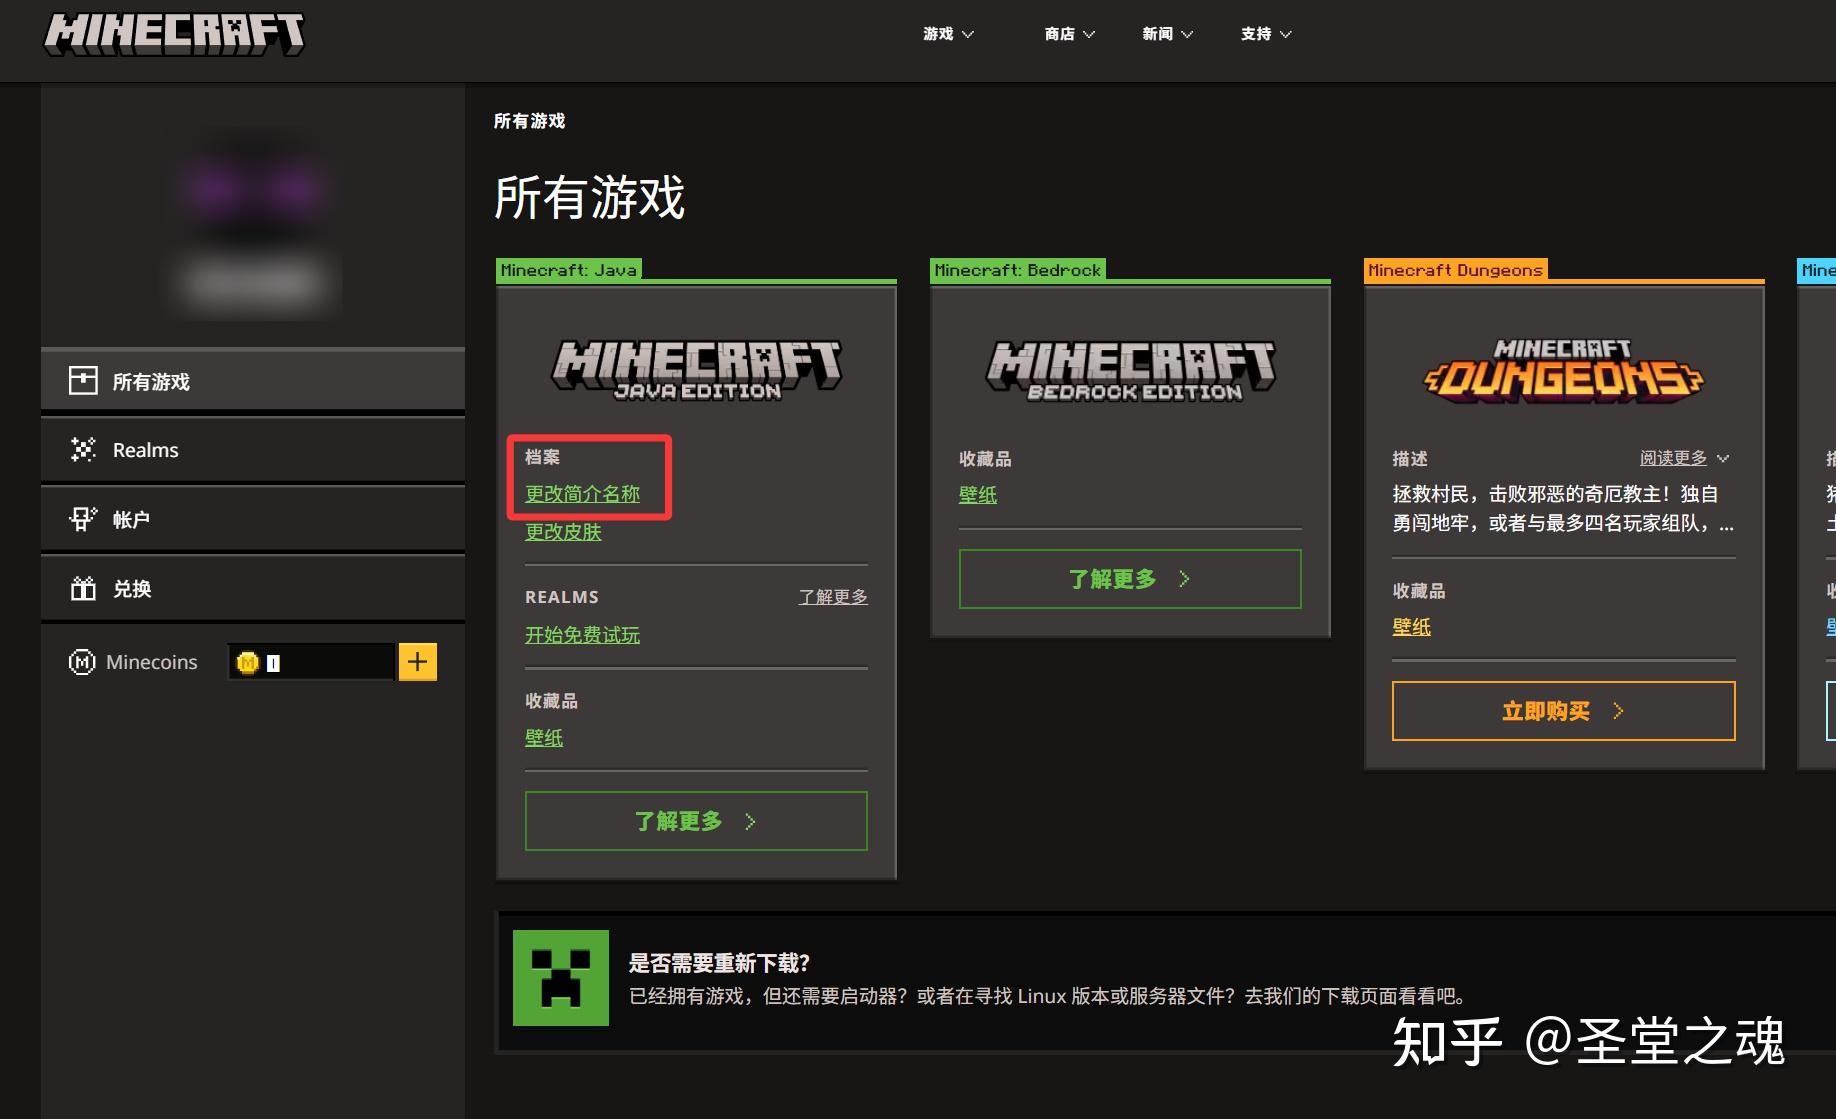Click the Minecraft Dungeons logo

pyautogui.click(x=1564, y=371)
